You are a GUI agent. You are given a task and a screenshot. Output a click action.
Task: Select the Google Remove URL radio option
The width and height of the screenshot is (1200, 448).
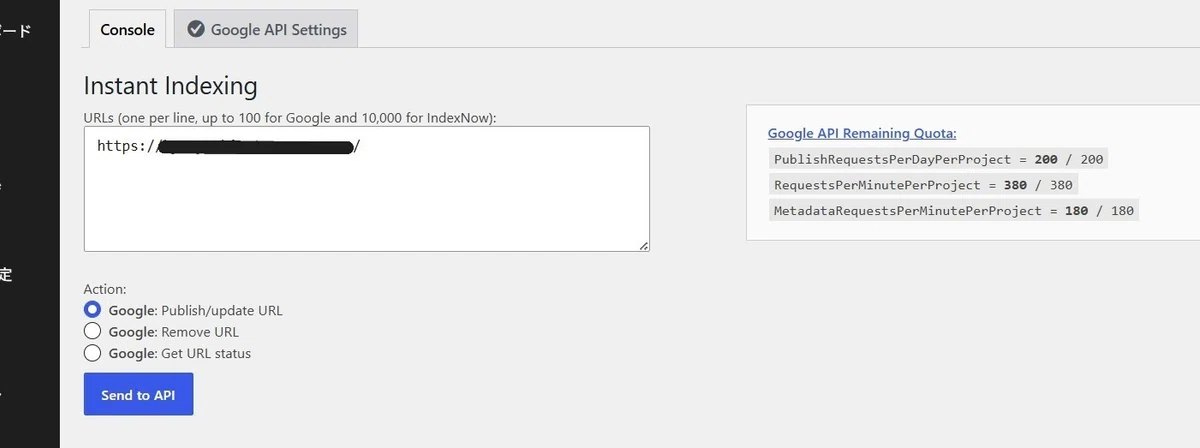tap(92, 331)
